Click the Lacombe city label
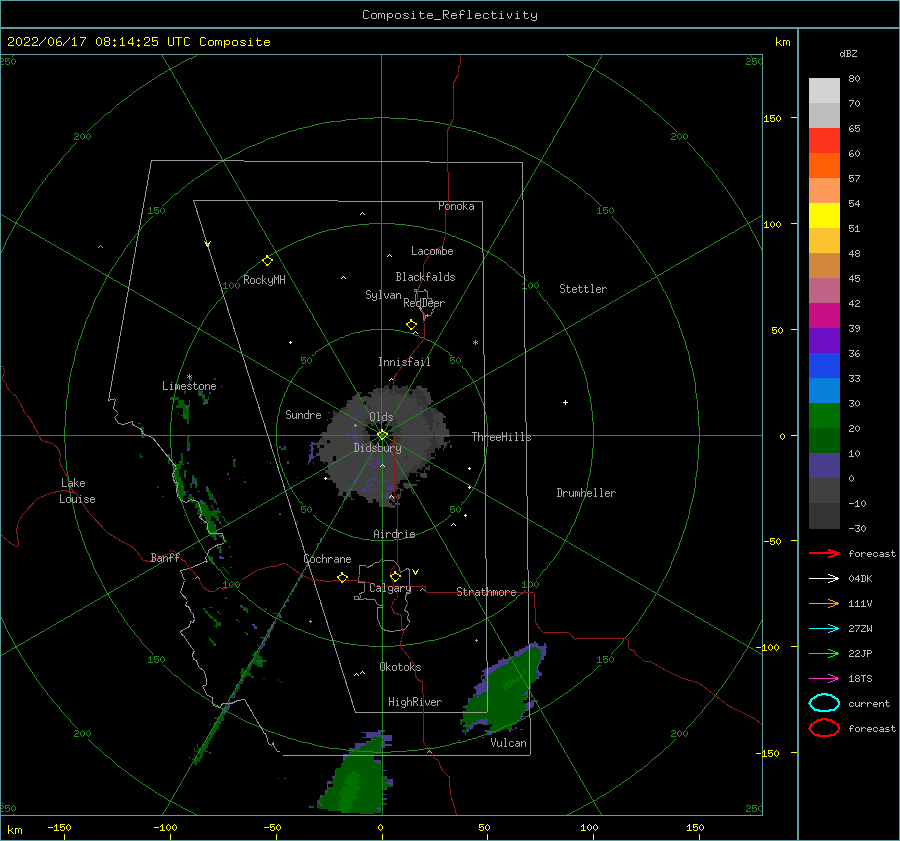This screenshot has width=900, height=841. (432, 251)
